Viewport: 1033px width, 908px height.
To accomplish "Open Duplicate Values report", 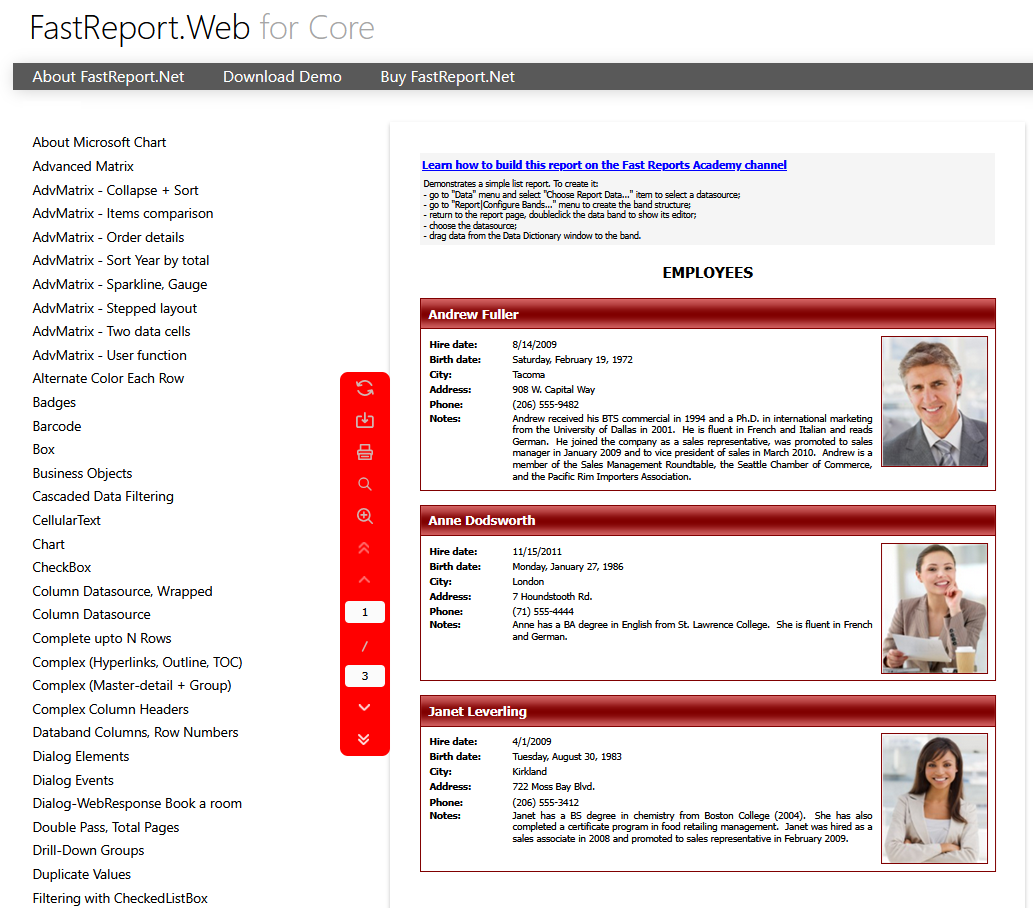I will click(x=82, y=874).
